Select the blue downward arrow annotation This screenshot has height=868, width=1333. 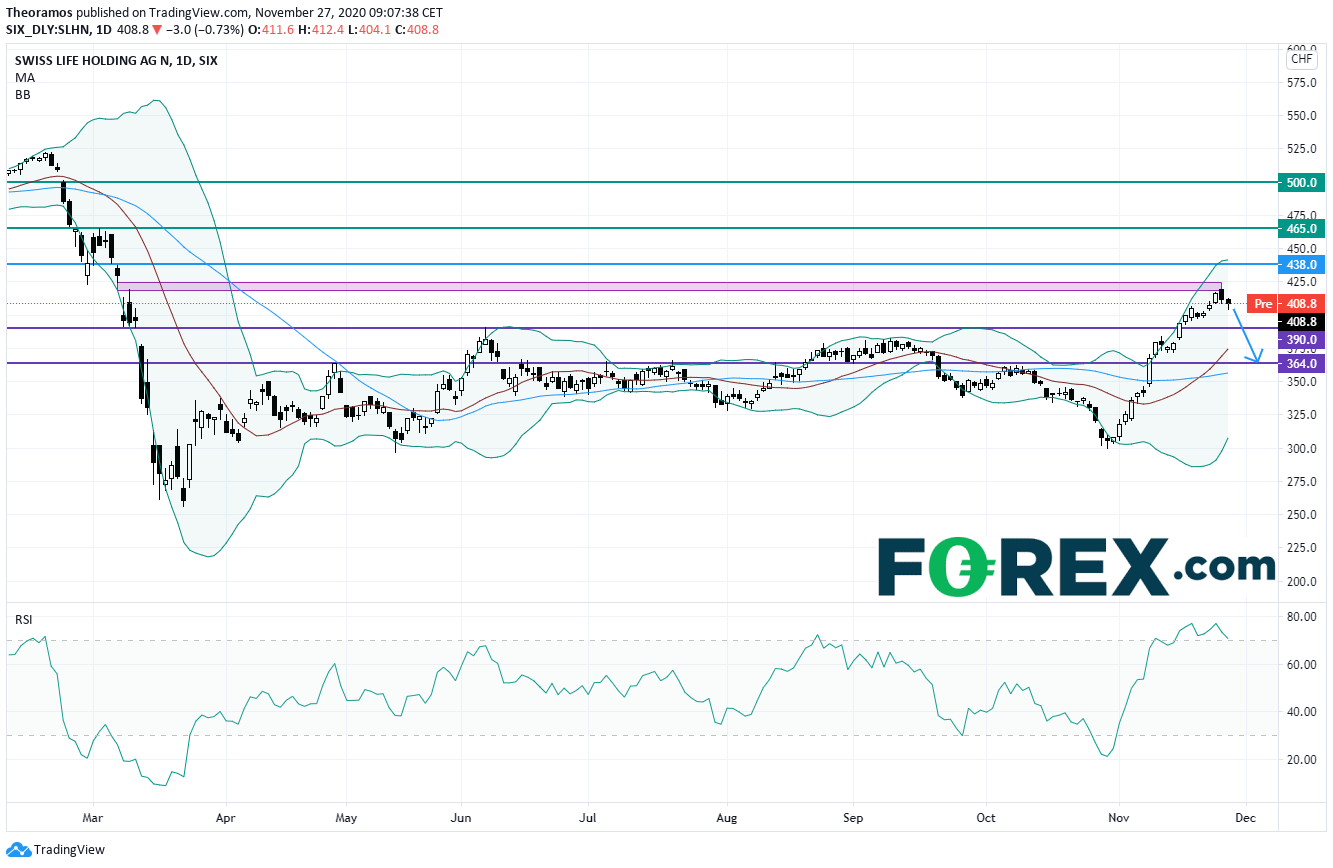(x=1246, y=334)
